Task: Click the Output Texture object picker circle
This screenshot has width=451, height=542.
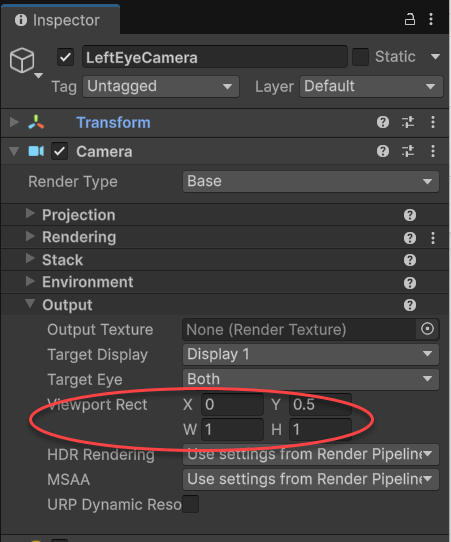Action: pos(427,329)
